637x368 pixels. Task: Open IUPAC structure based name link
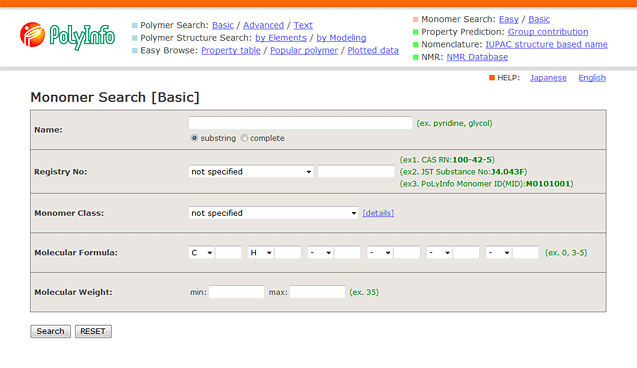coord(546,44)
